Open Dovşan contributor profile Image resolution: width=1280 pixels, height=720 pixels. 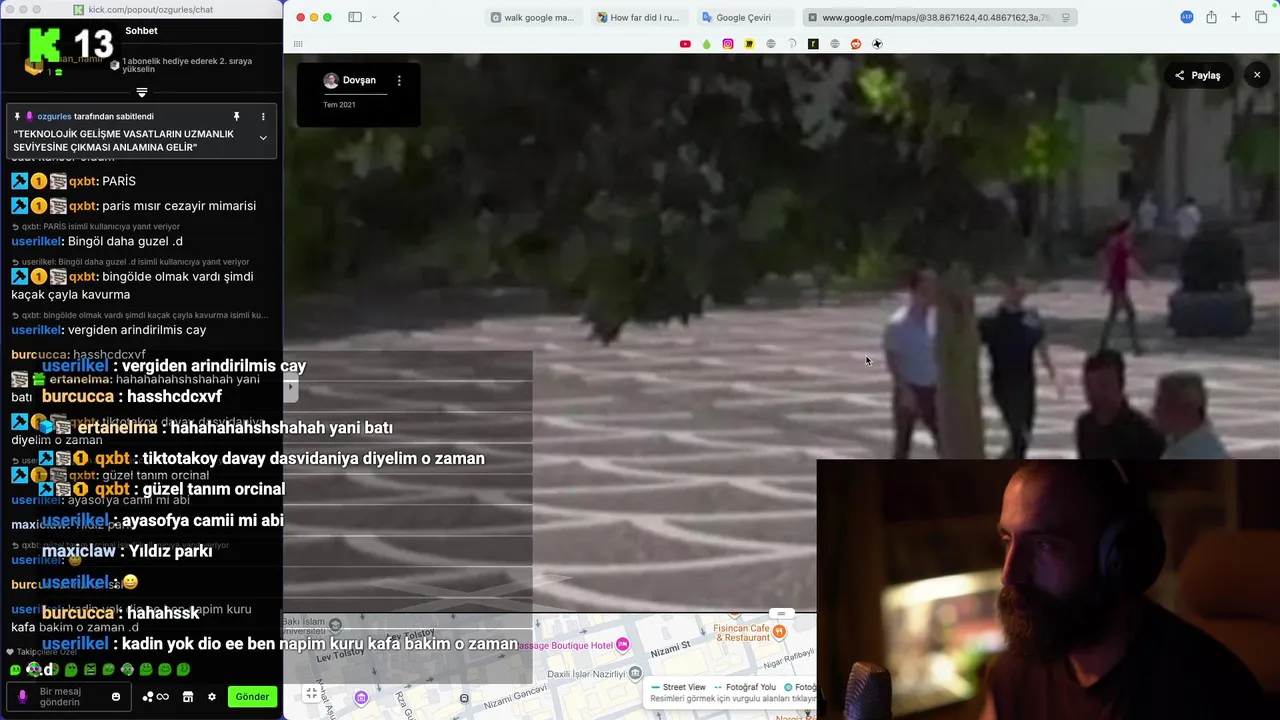(350, 81)
